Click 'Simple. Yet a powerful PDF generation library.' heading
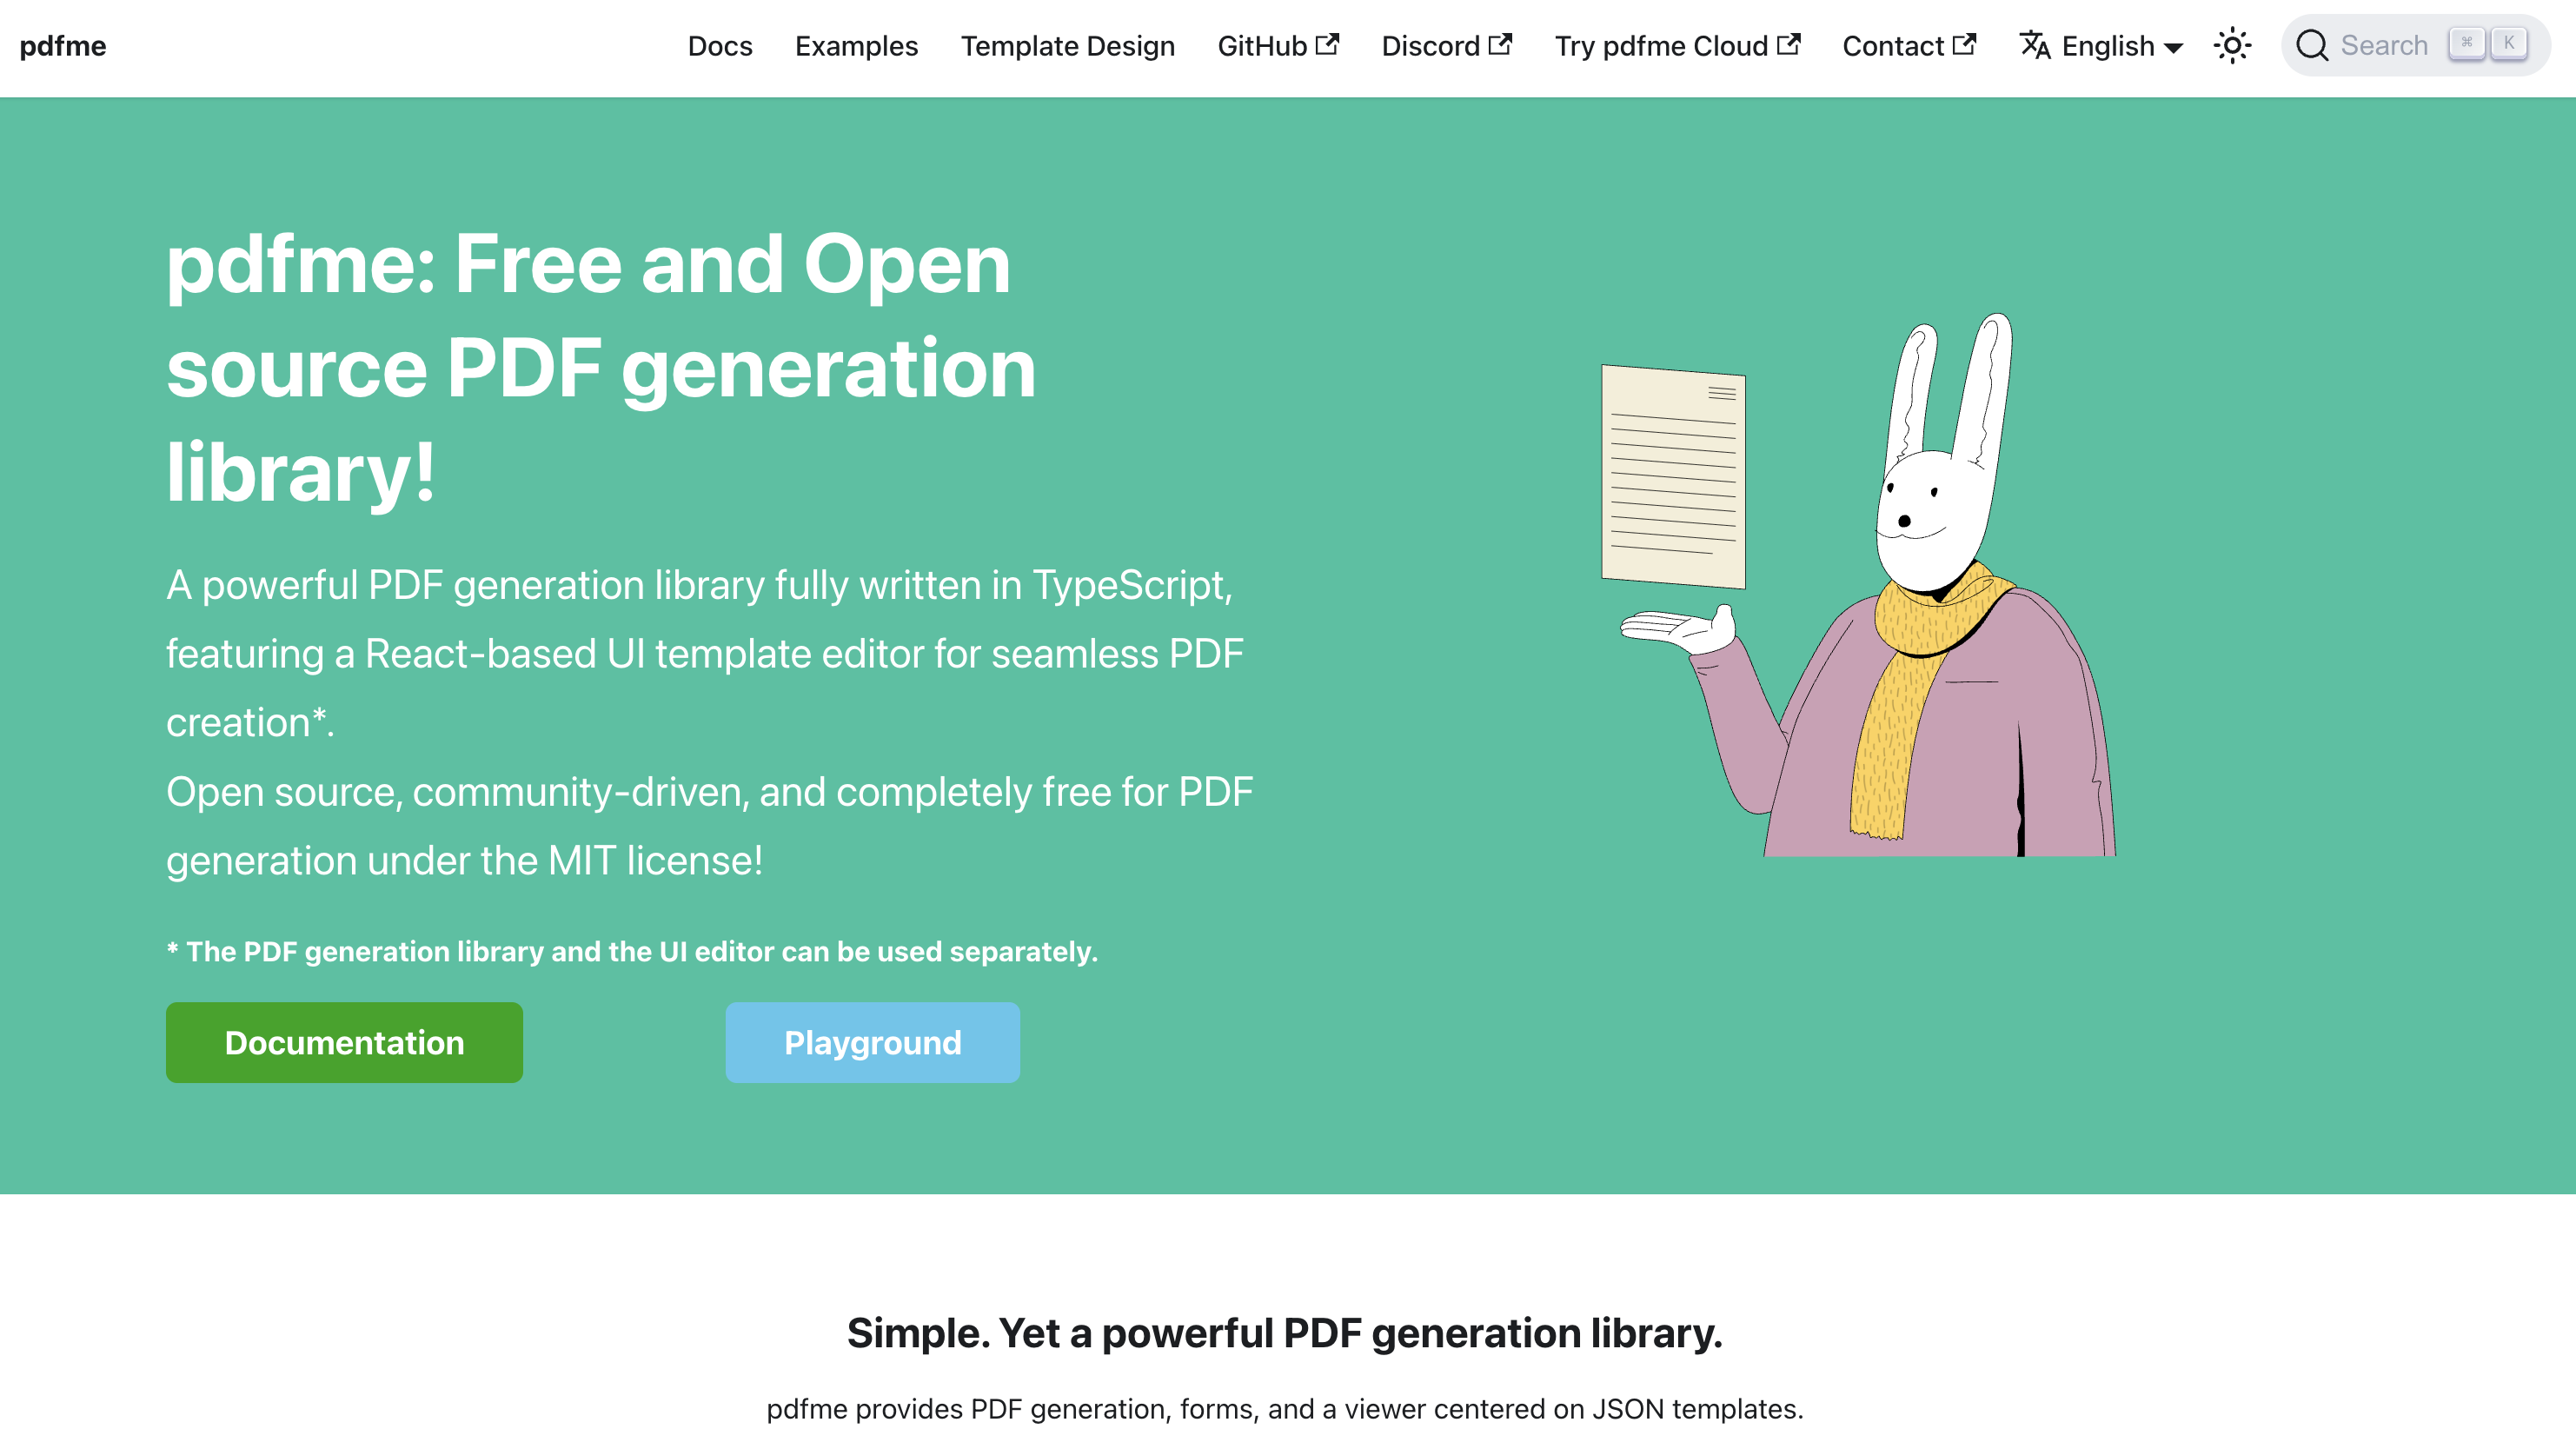Screen dimensions: 2576x1429 tap(1285, 1333)
